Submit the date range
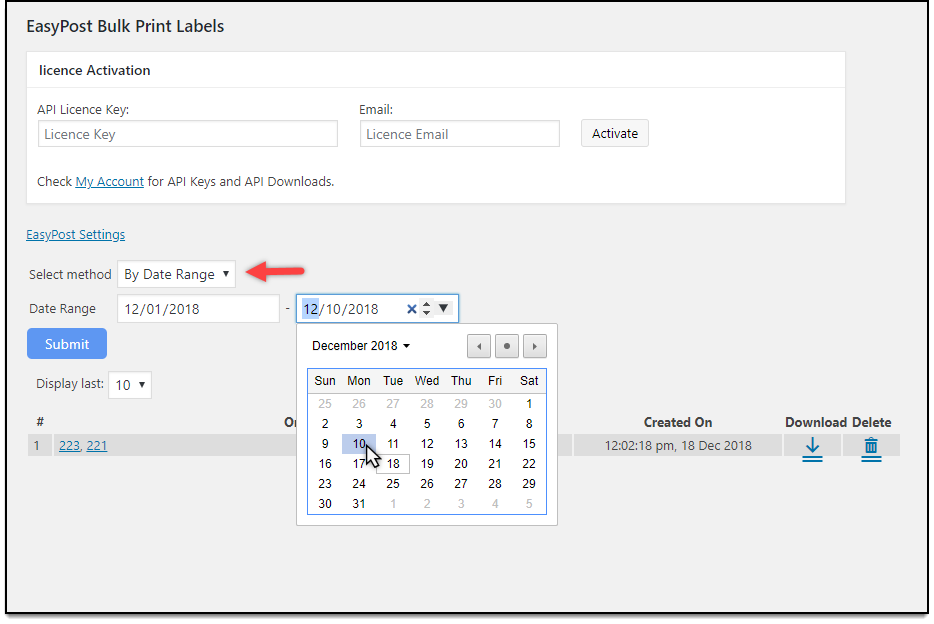This screenshot has width=934, height=624. pos(67,344)
